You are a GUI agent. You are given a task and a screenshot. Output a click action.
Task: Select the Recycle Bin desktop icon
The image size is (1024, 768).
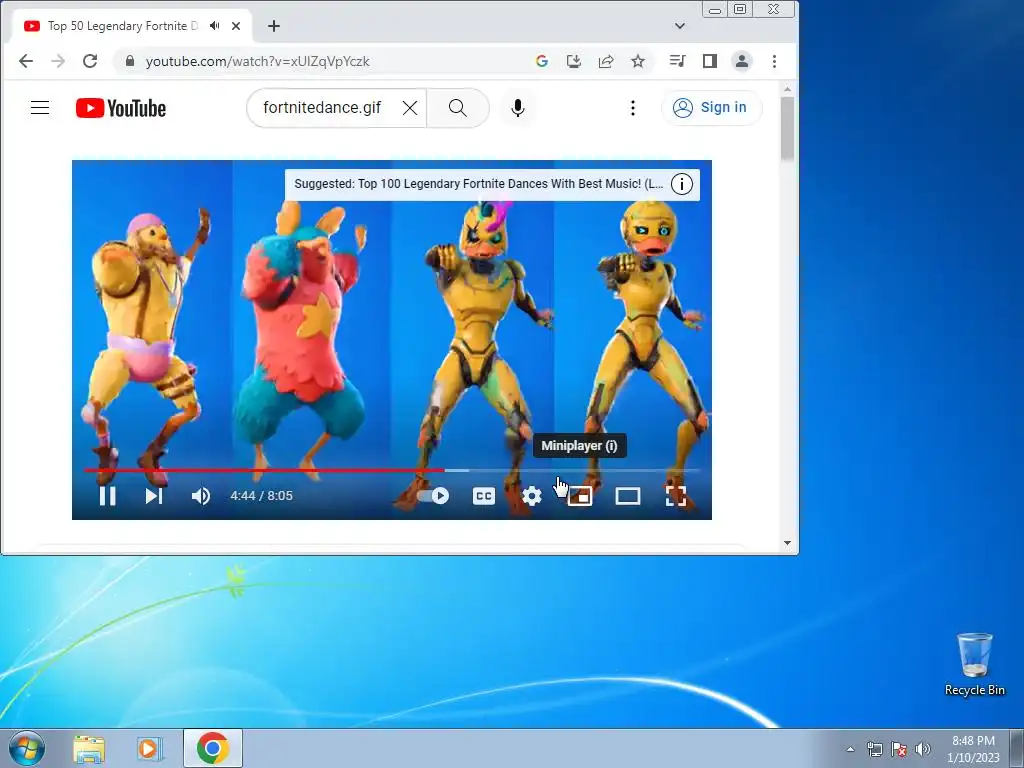click(974, 664)
